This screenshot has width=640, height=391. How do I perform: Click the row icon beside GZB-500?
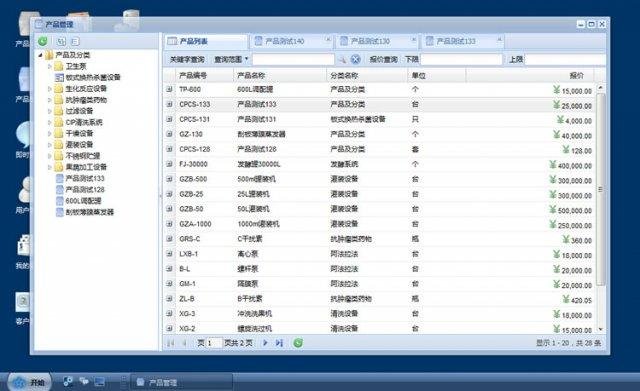pyautogui.click(x=169, y=179)
